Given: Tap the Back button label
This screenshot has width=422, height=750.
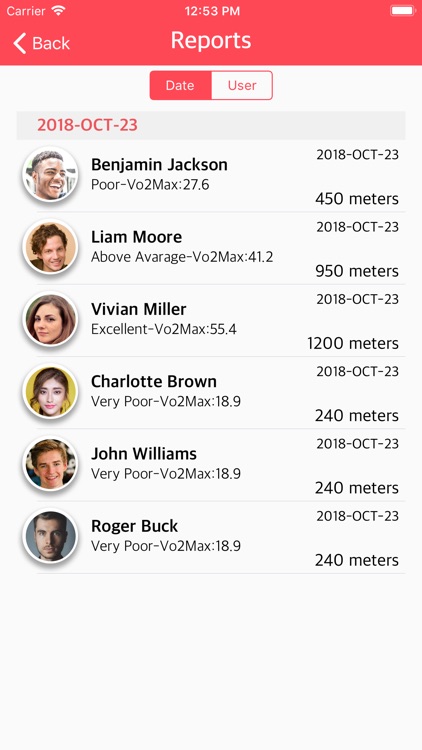Looking at the screenshot, I should pyautogui.click(x=51, y=44).
